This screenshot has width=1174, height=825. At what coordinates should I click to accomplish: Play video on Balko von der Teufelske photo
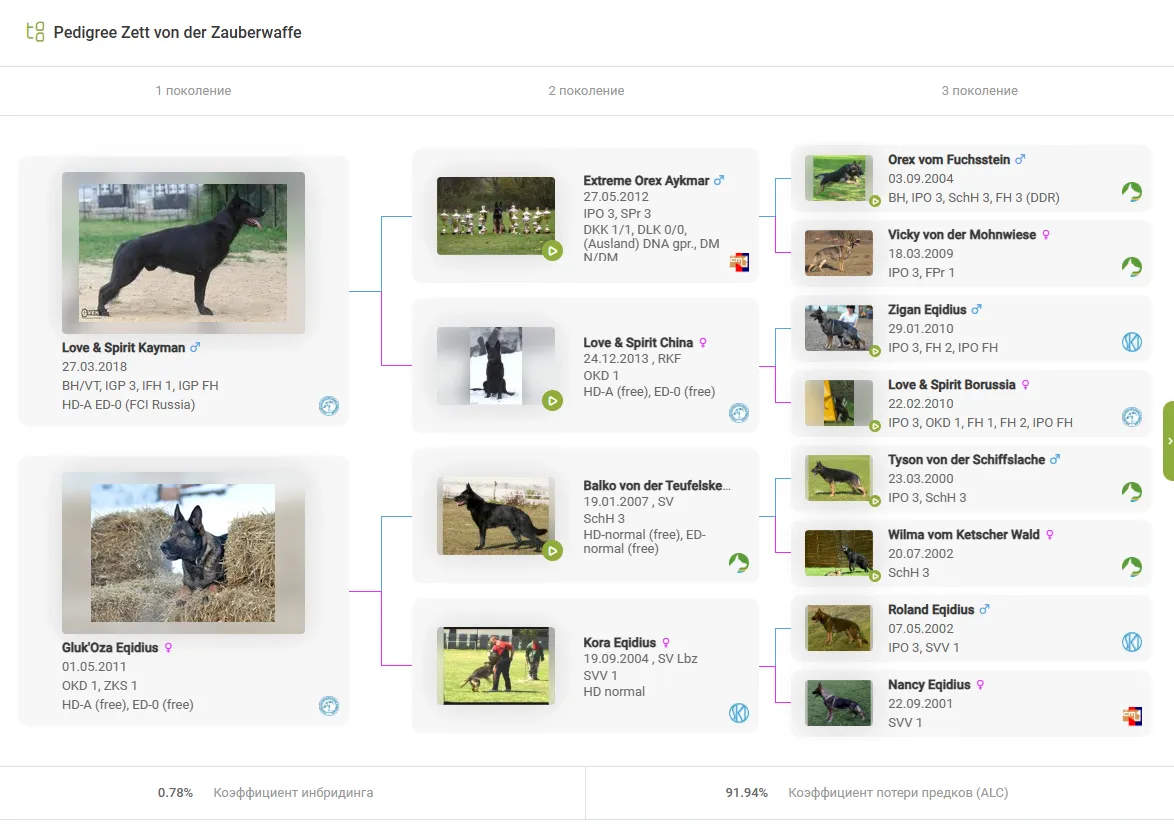552,550
